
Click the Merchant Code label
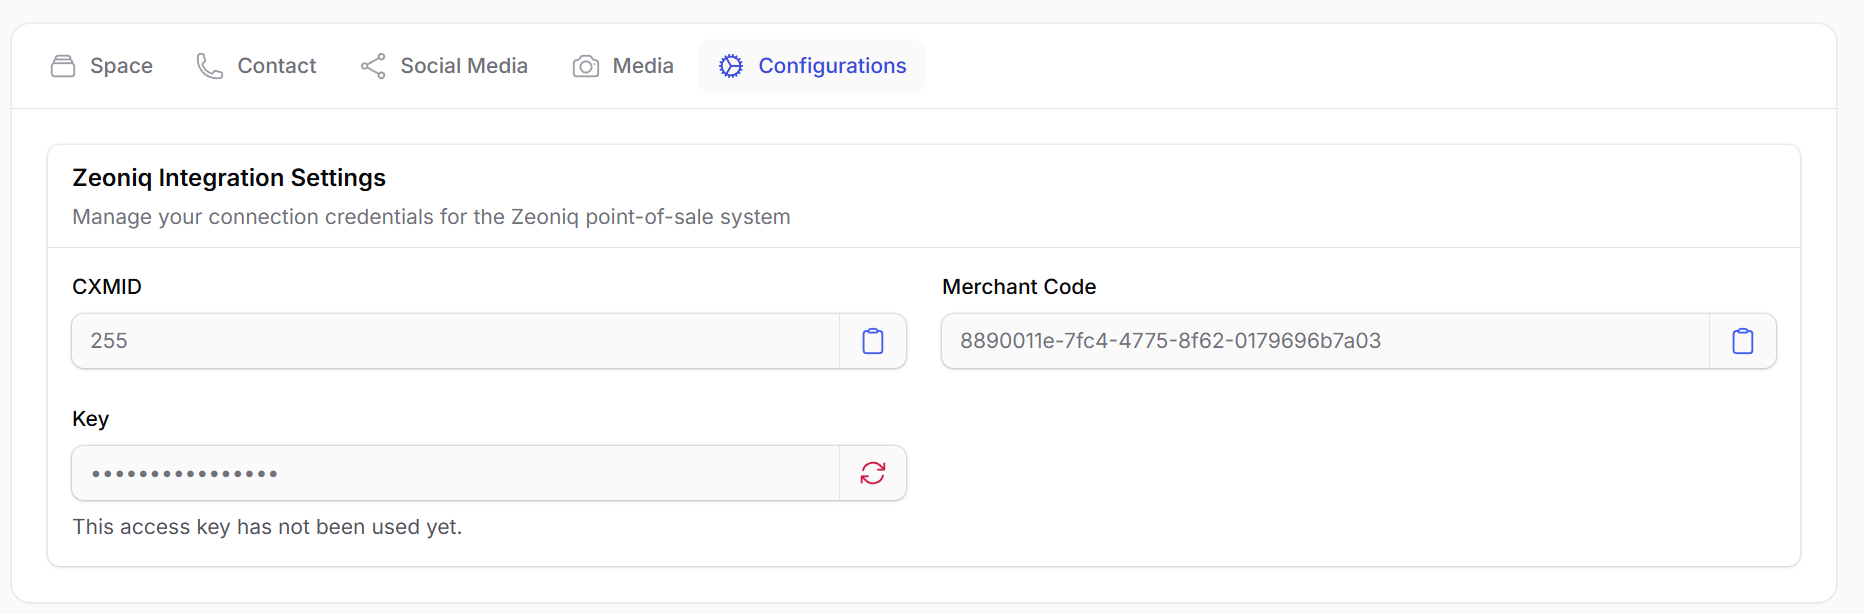tap(1019, 287)
